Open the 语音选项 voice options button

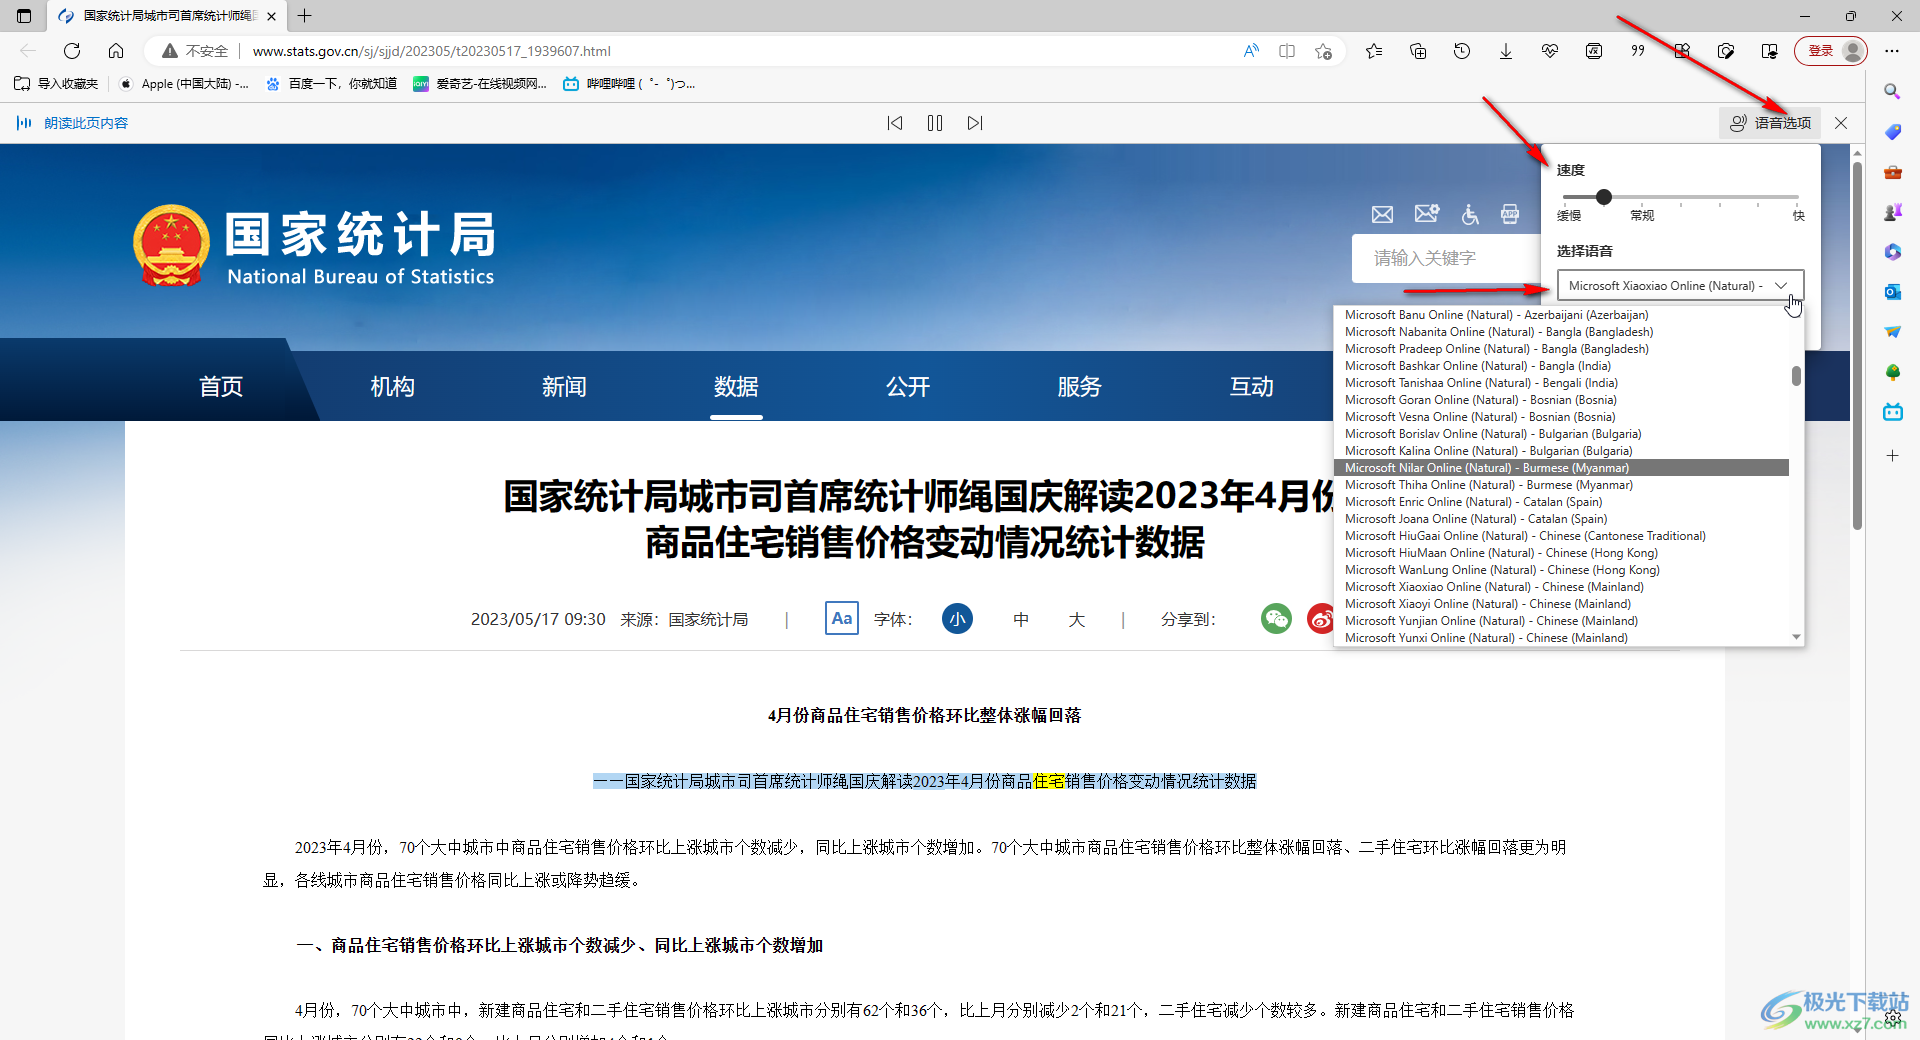pos(1771,123)
